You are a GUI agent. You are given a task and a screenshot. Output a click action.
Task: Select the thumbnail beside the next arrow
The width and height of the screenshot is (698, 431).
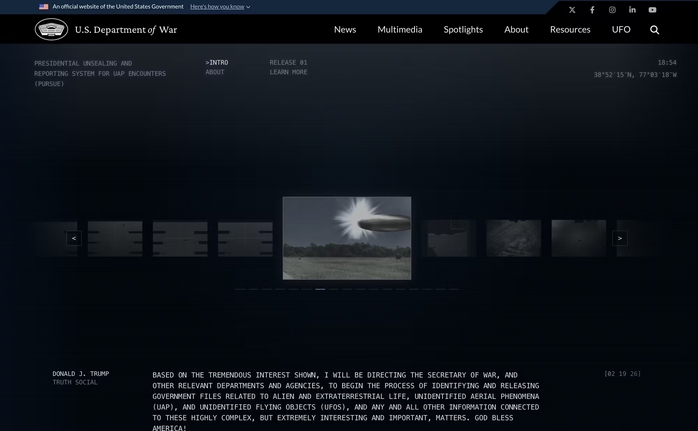click(579, 238)
